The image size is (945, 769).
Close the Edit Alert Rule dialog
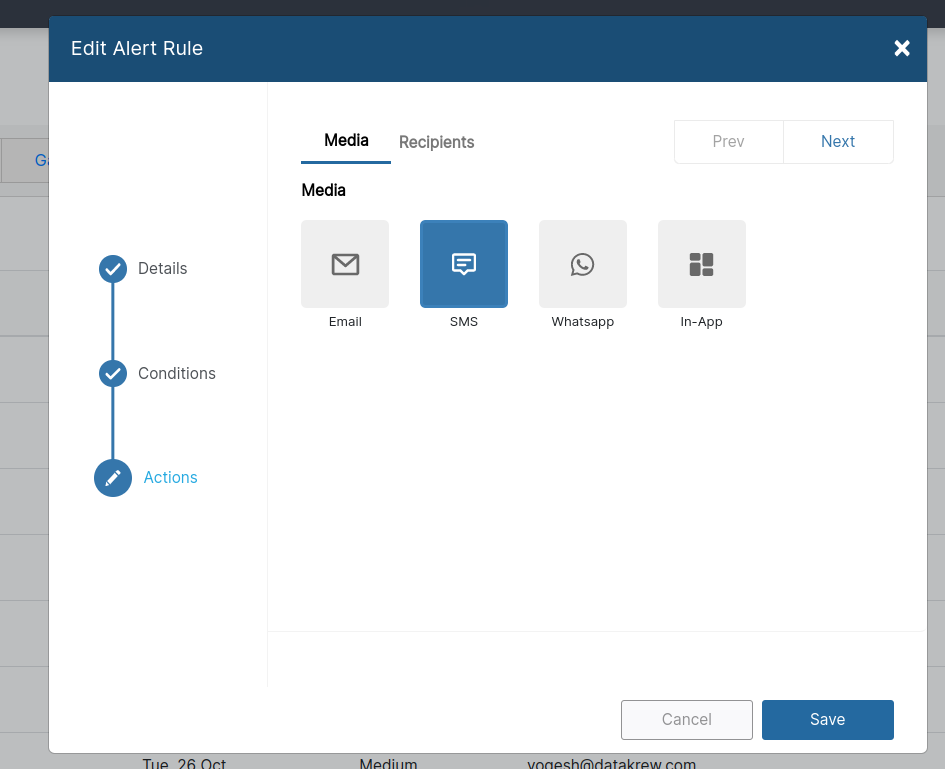901,47
